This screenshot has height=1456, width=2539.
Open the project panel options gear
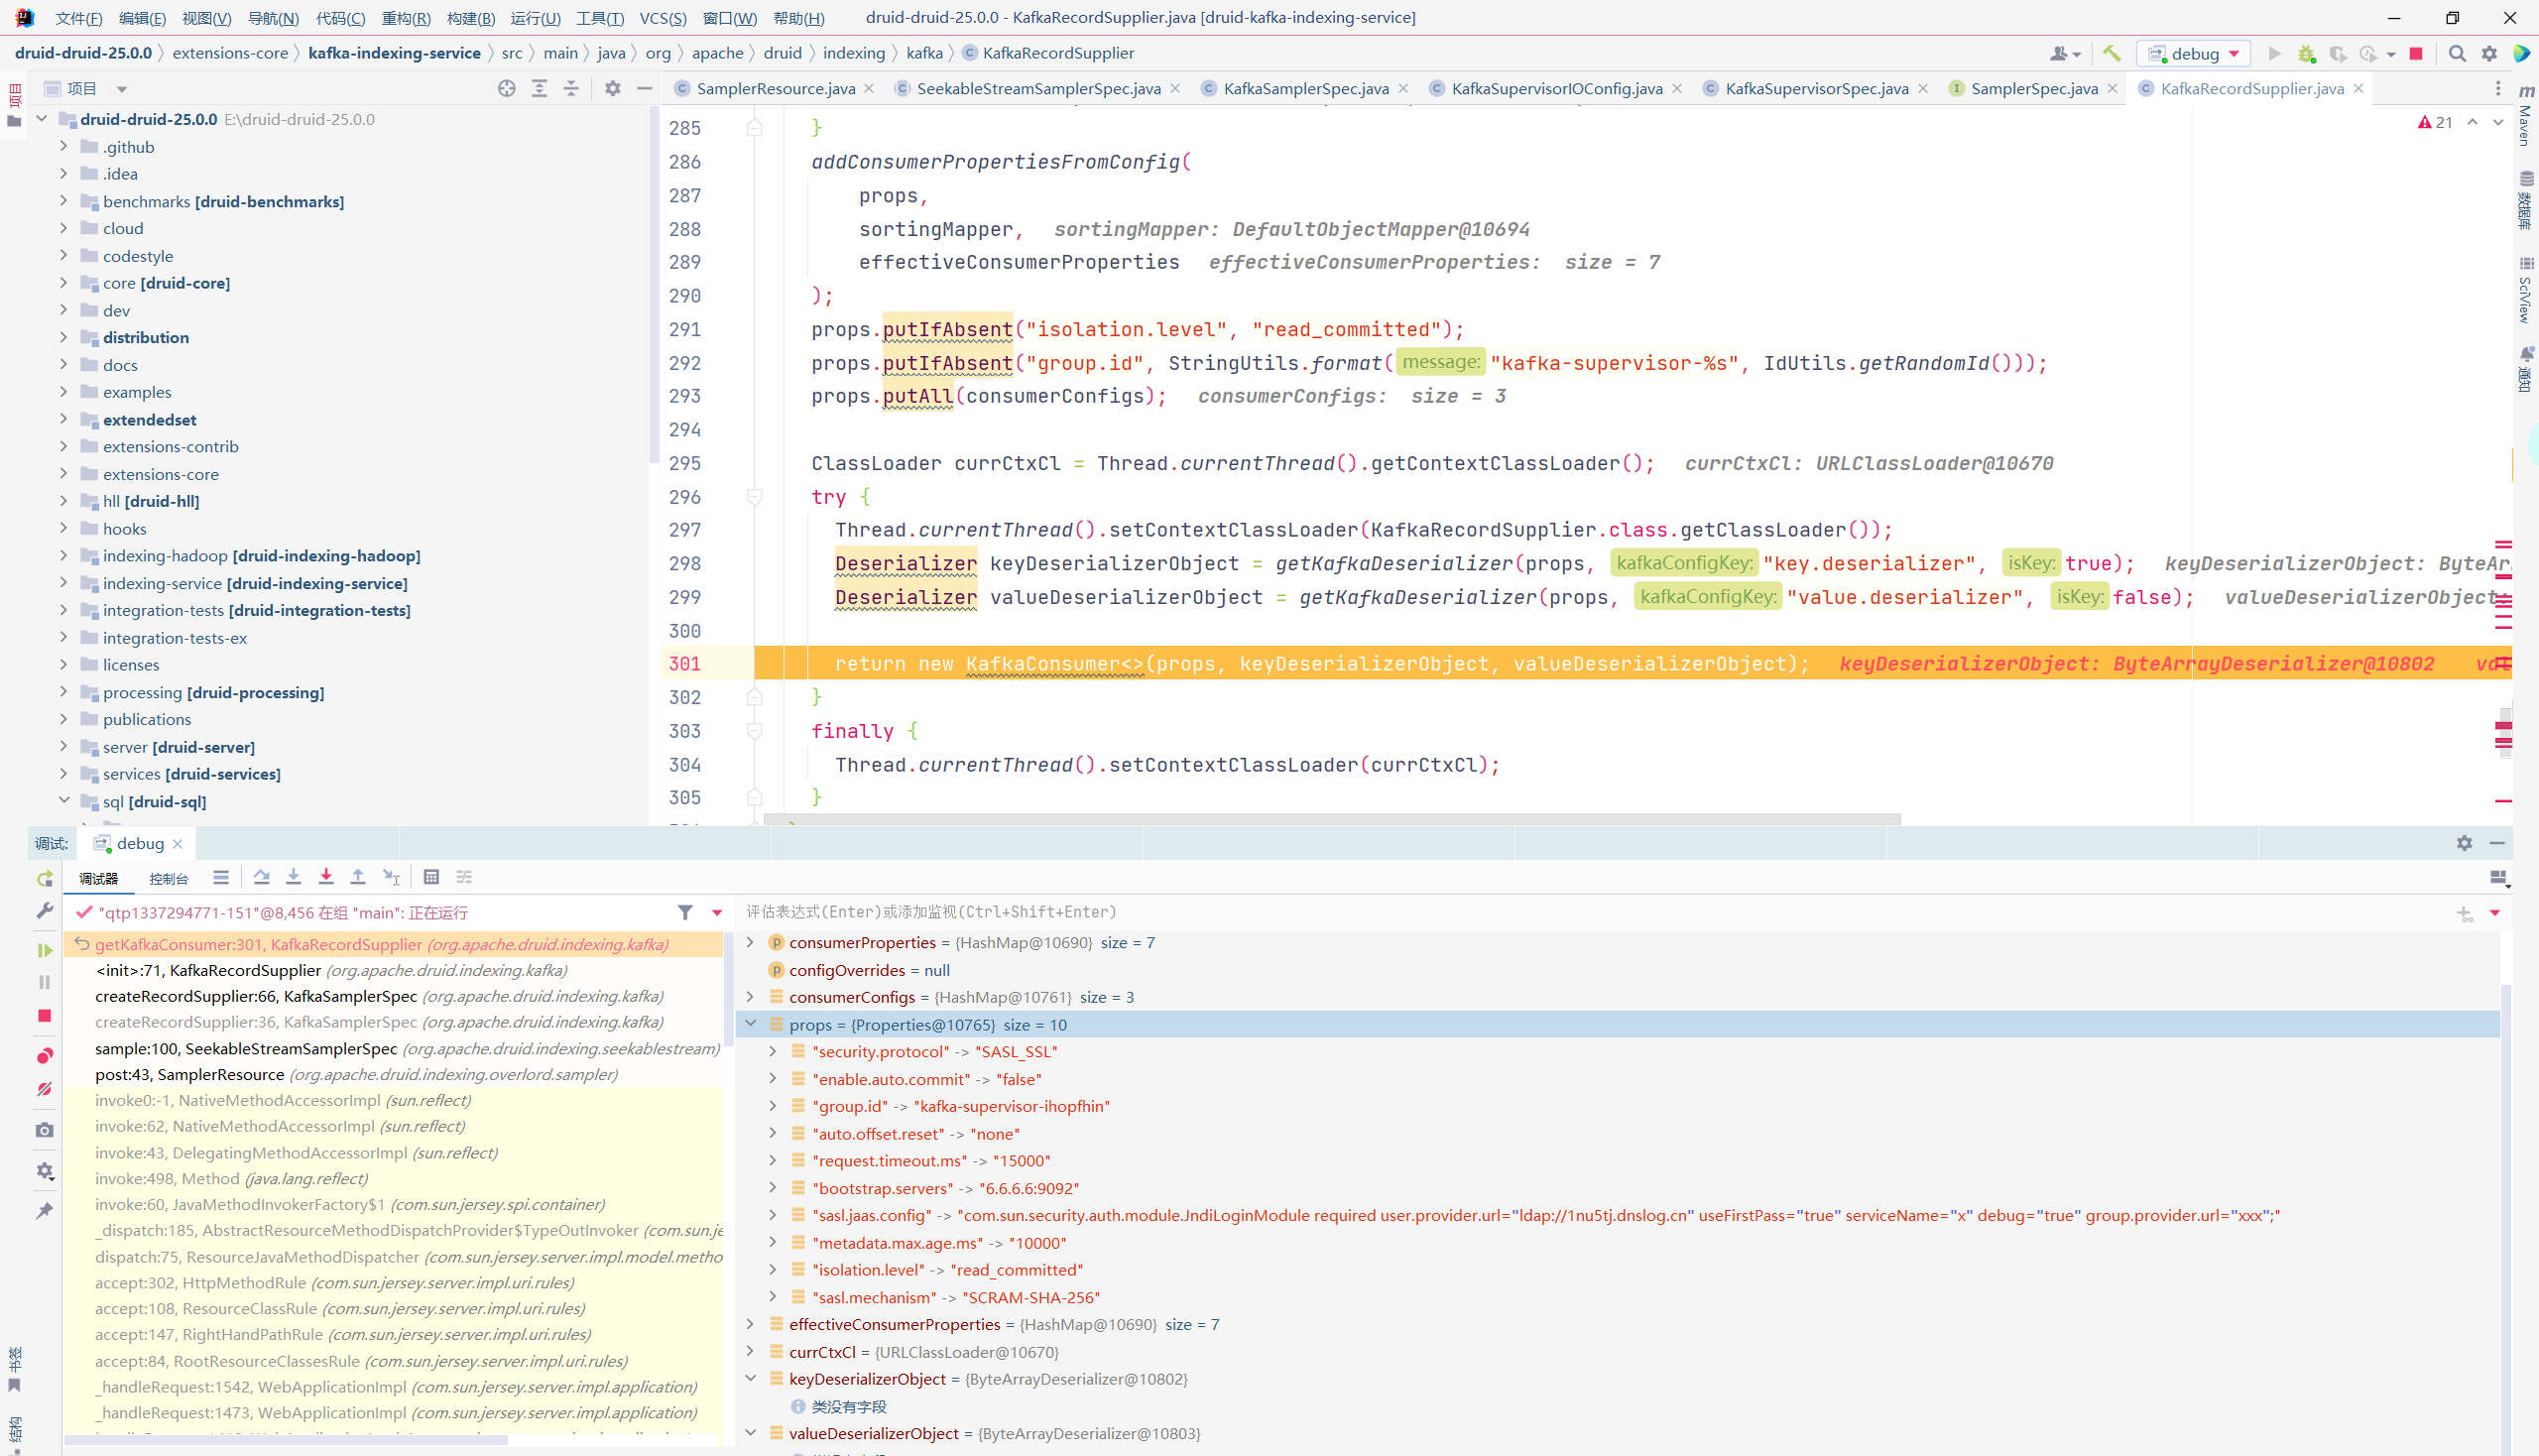(x=613, y=89)
